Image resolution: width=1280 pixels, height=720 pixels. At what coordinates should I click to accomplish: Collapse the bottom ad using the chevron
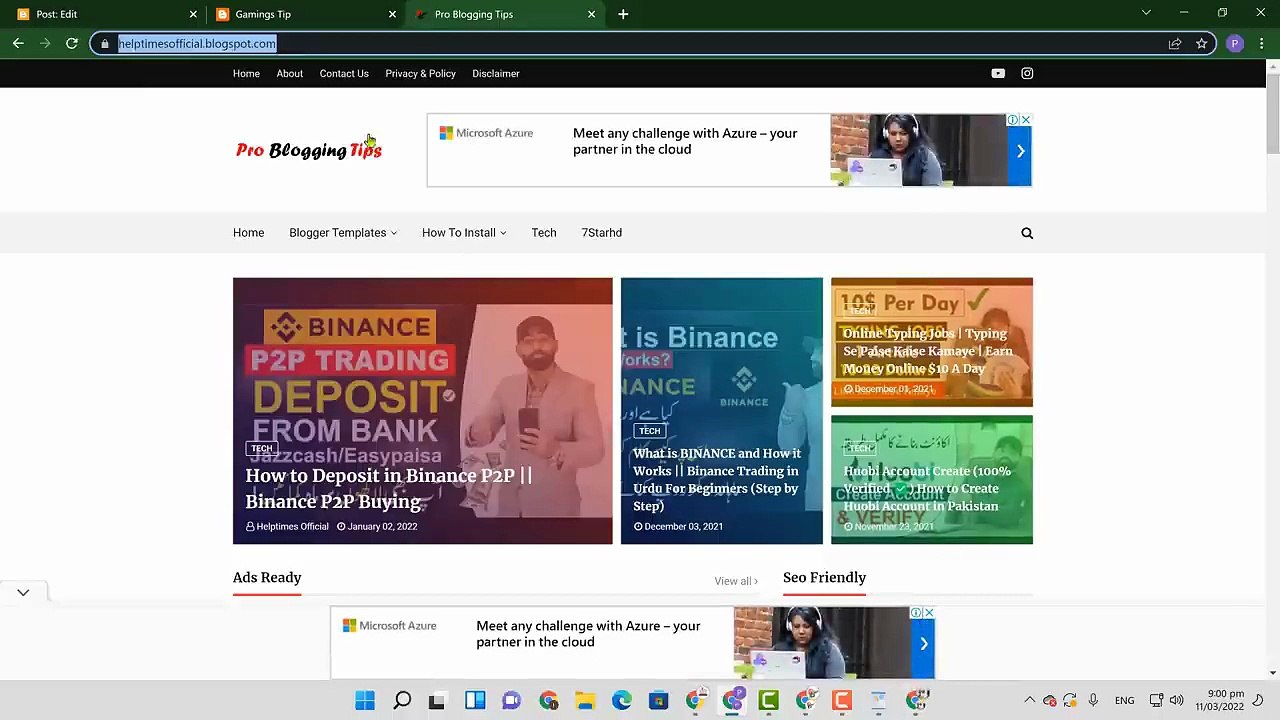(x=23, y=592)
